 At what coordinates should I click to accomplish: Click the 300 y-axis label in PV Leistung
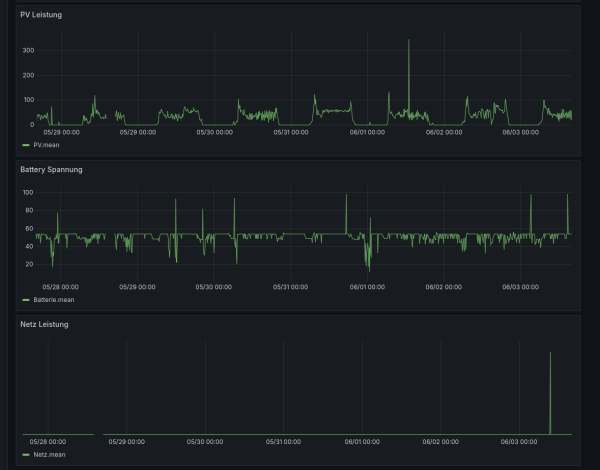pos(28,50)
